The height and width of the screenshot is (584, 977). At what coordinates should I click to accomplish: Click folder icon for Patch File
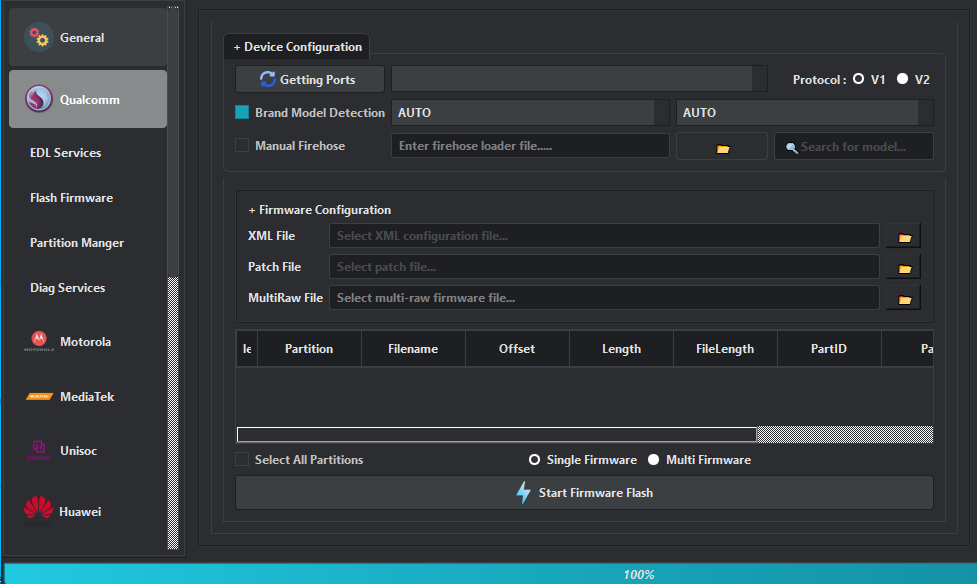tap(903, 268)
